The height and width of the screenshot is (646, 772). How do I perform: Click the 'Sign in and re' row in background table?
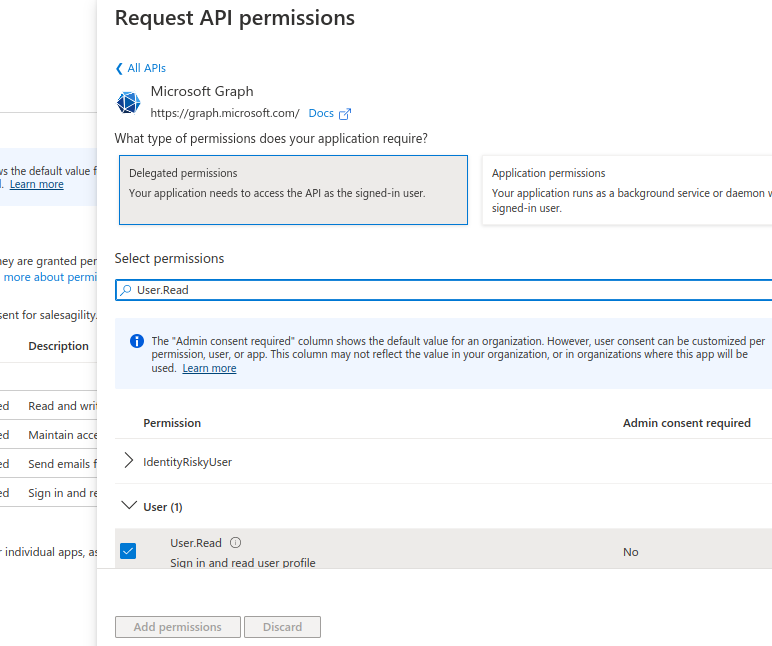(x=48, y=493)
